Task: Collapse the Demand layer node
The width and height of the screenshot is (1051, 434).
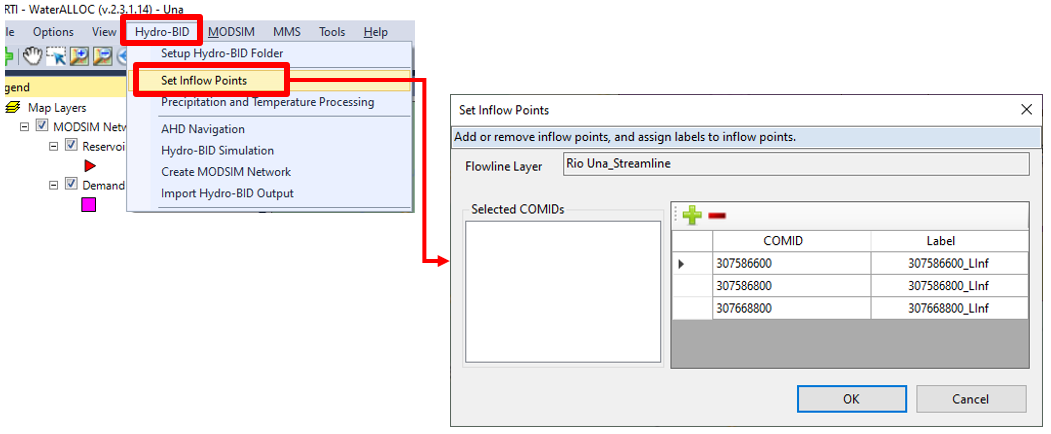Action: [x=54, y=184]
